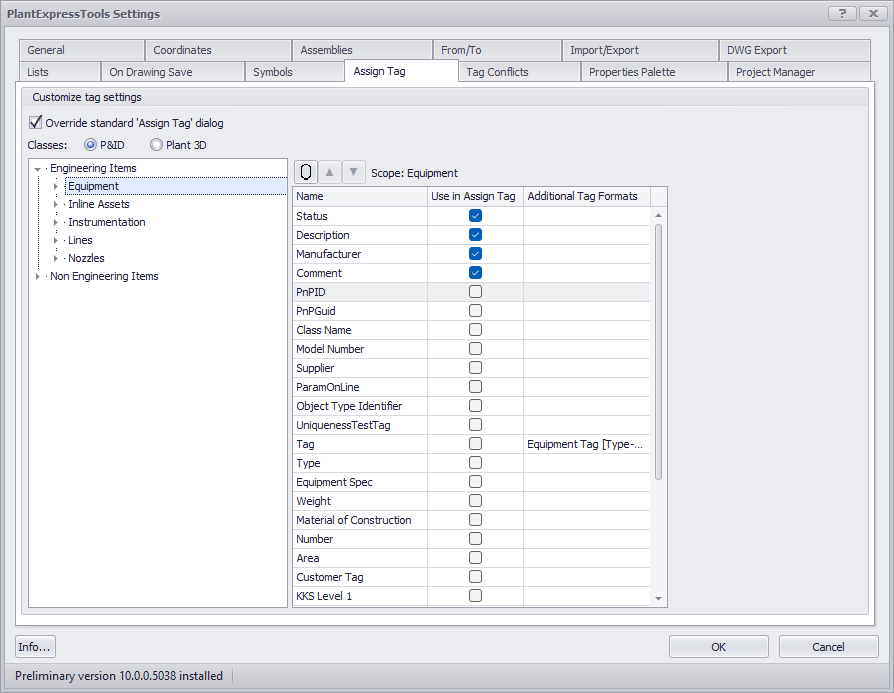Open the Import/Export tab

(640, 50)
